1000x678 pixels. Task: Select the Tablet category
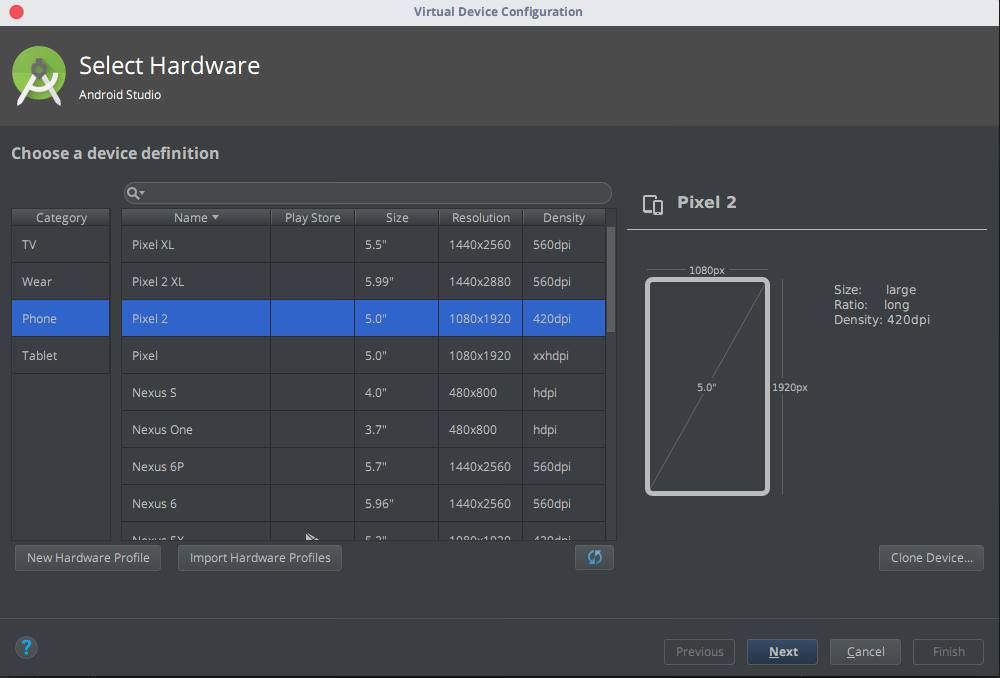coord(61,355)
